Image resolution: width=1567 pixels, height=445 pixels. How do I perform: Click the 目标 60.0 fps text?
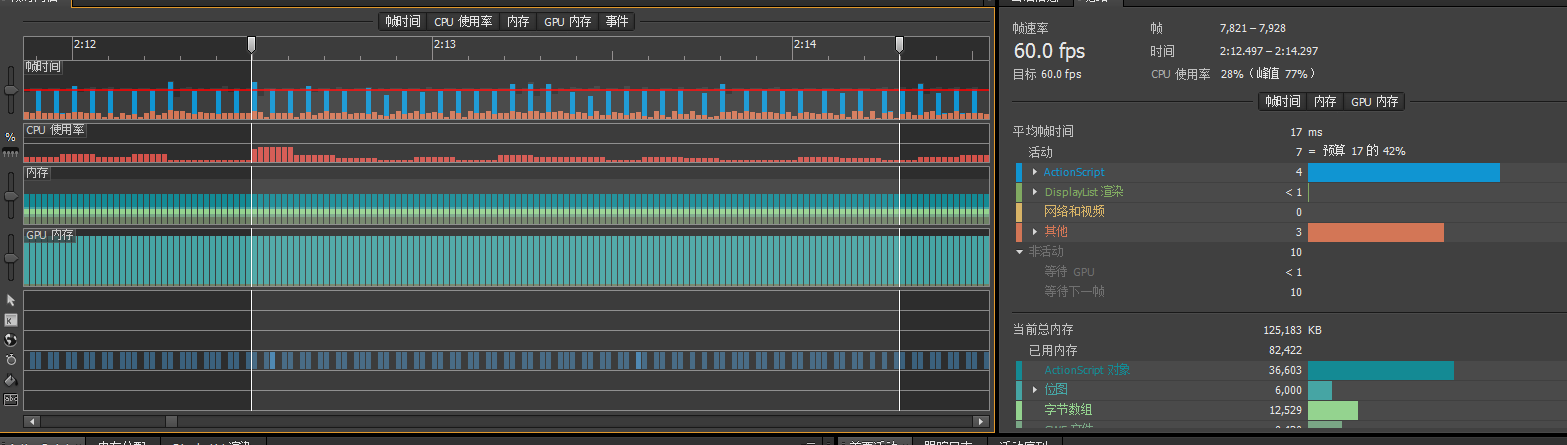pyautogui.click(x=1047, y=74)
